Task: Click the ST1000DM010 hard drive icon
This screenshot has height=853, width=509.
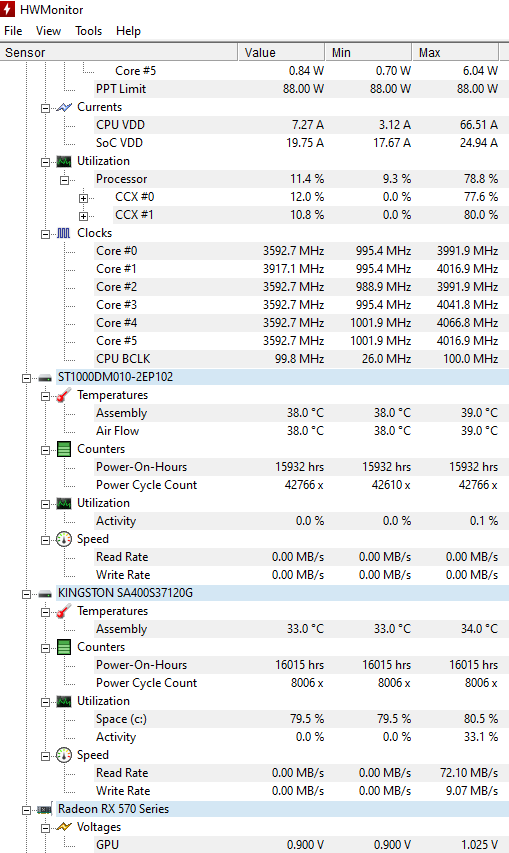Action: coord(45,377)
